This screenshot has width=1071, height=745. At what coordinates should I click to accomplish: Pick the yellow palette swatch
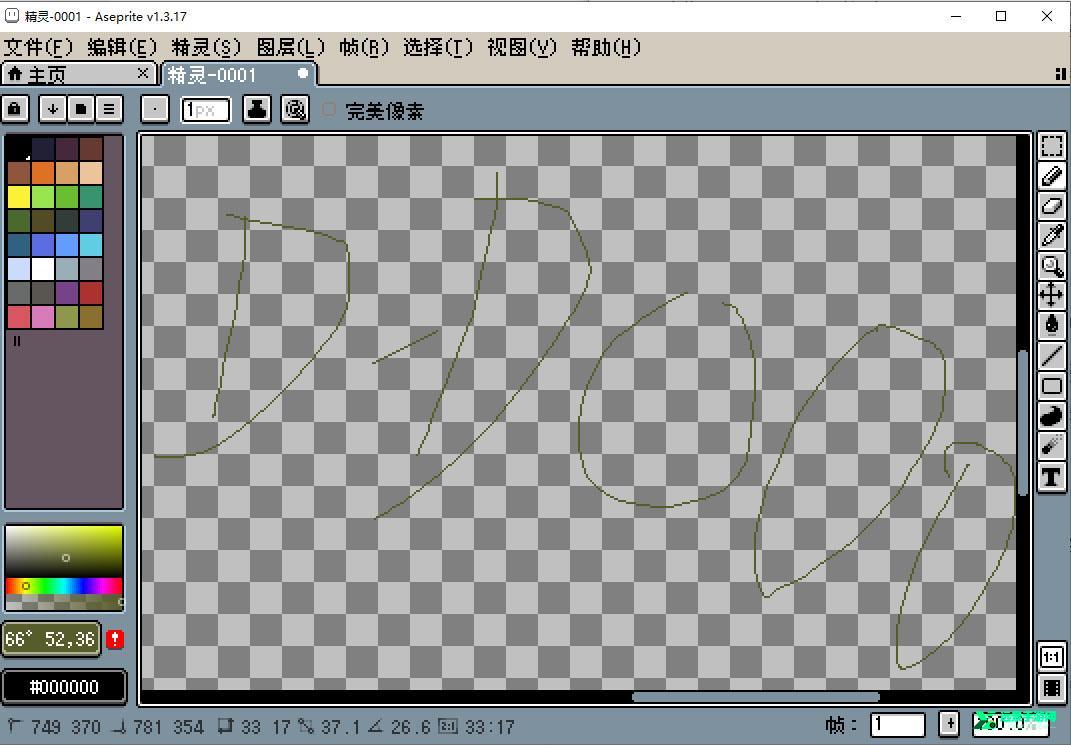18,197
